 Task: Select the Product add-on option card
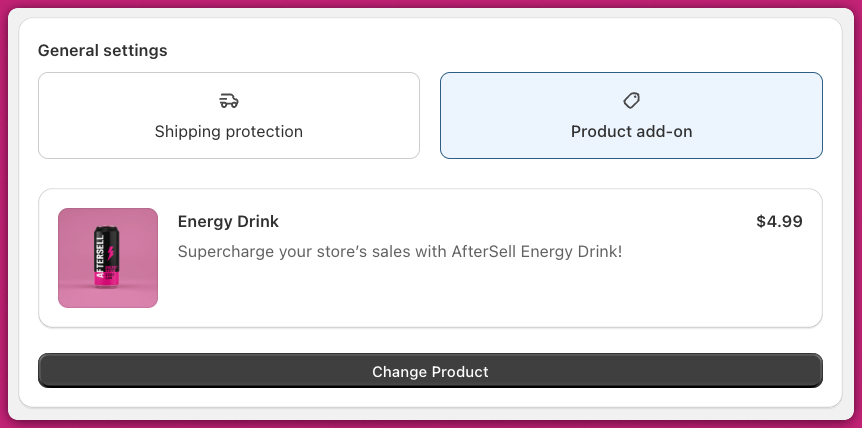631,115
